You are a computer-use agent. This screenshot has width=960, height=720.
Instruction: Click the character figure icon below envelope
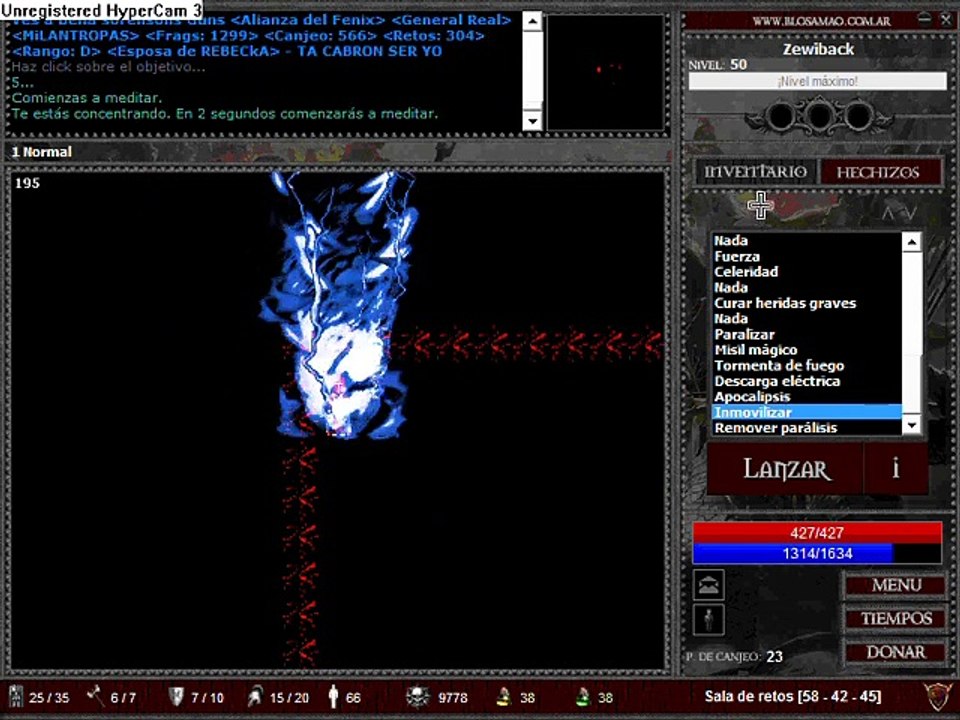[x=709, y=620]
